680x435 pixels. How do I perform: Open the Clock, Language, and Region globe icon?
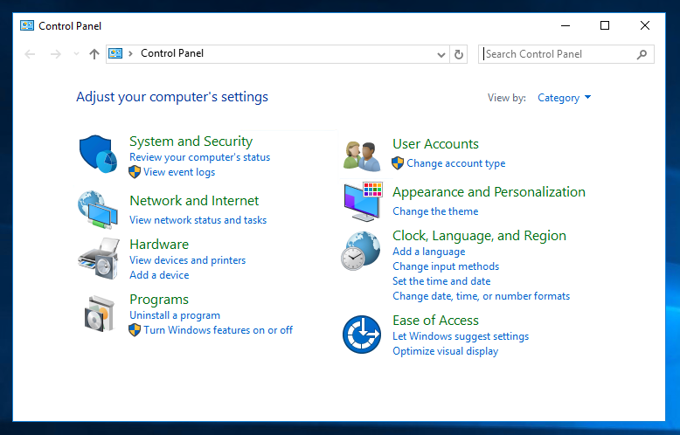coord(361,251)
